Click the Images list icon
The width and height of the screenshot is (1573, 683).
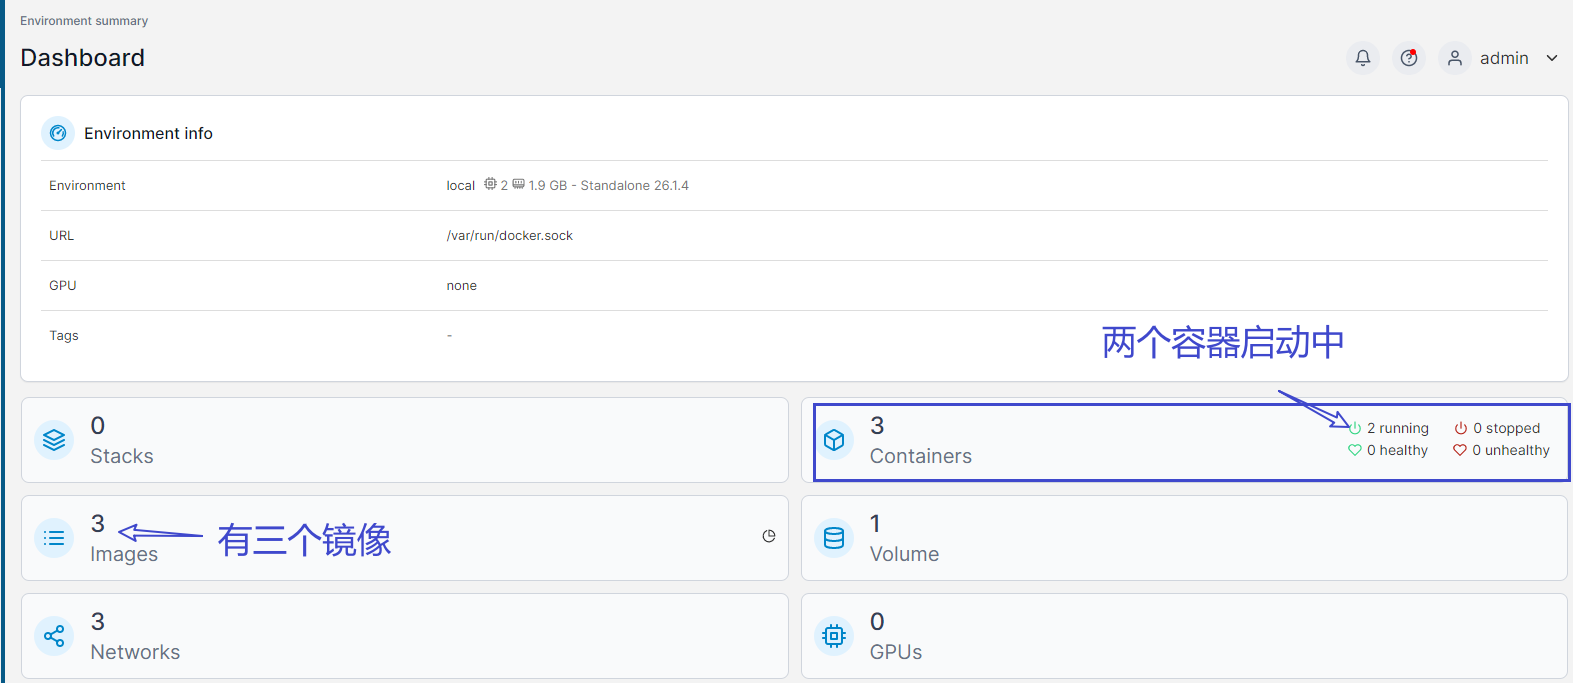54,538
